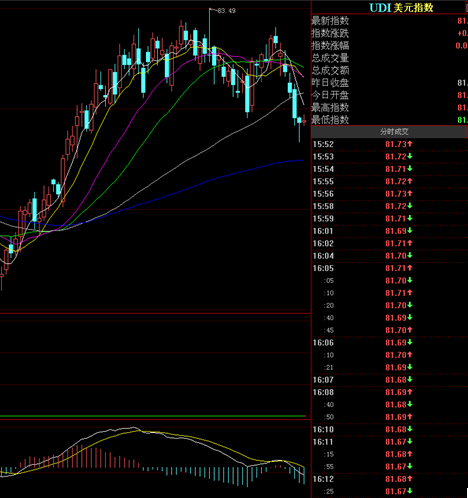
Task: Click the up arrow in the 15:52 row
Action: tap(410, 144)
